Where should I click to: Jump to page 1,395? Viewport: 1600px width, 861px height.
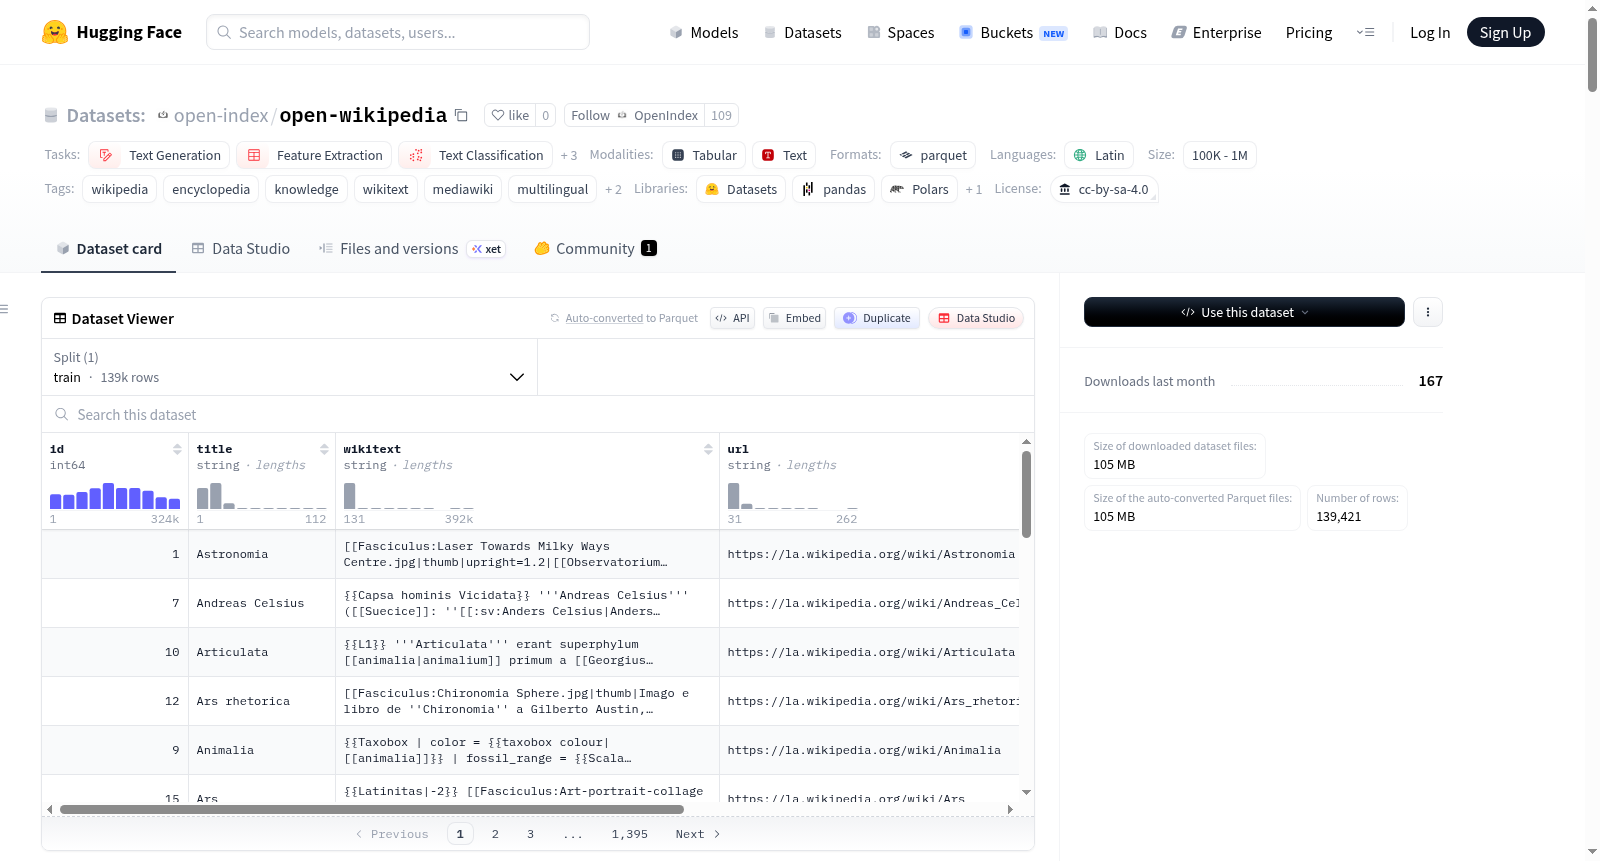point(630,834)
